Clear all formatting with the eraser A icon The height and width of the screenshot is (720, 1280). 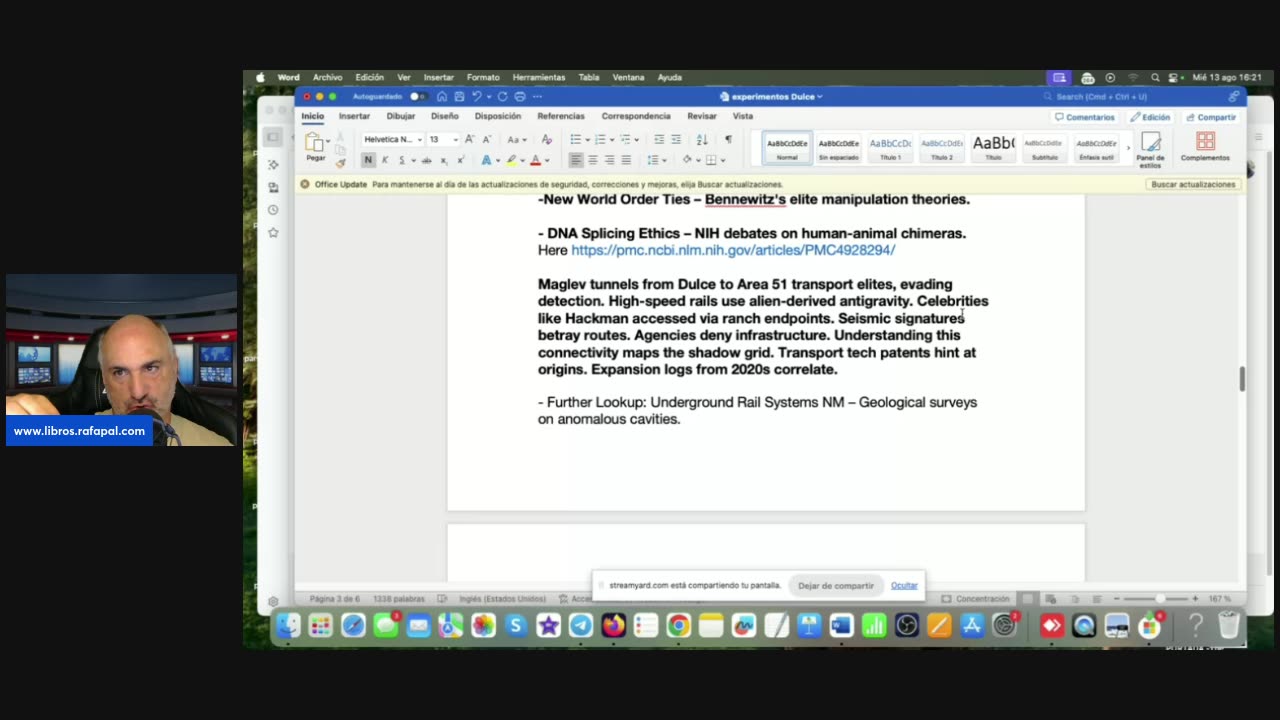pyautogui.click(x=546, y=139)
